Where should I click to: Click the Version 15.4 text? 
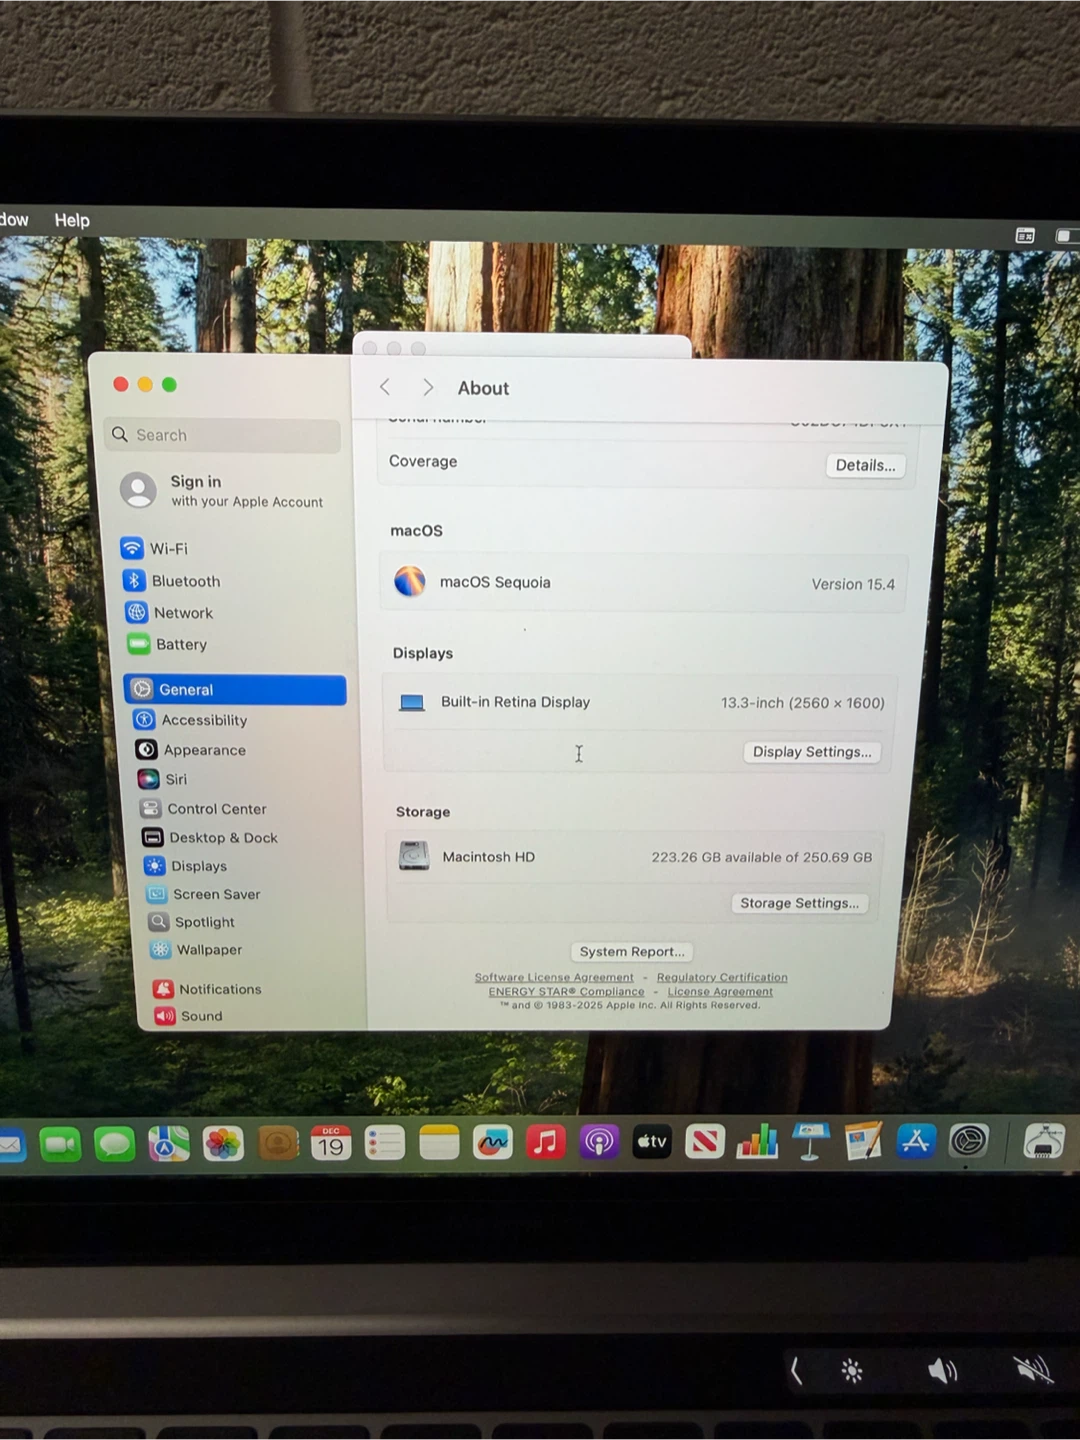(x=853, y=584)
